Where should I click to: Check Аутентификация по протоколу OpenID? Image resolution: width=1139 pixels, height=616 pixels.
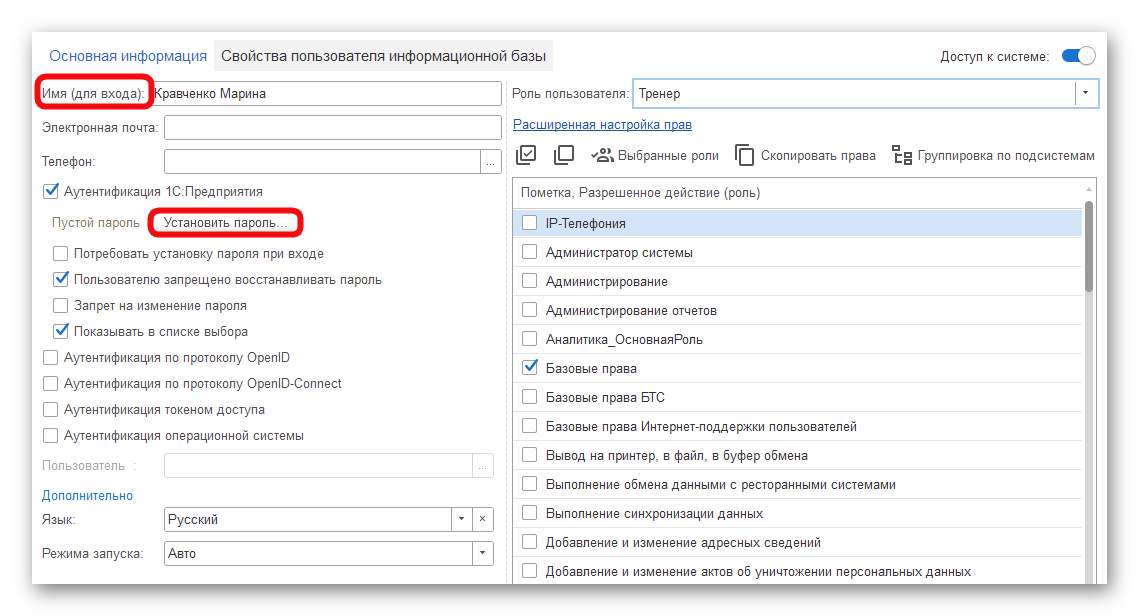coord(51,358)
